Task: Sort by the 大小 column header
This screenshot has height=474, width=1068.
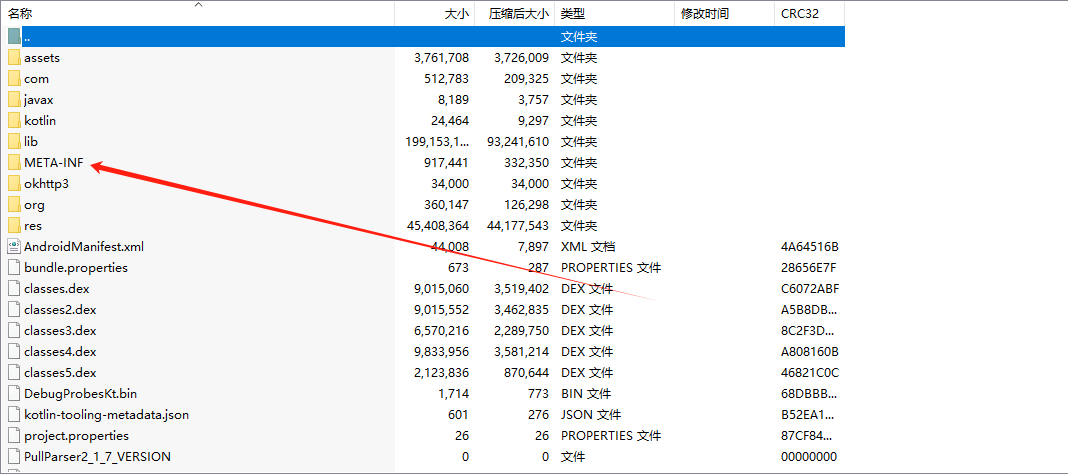Action: point(455,14)
